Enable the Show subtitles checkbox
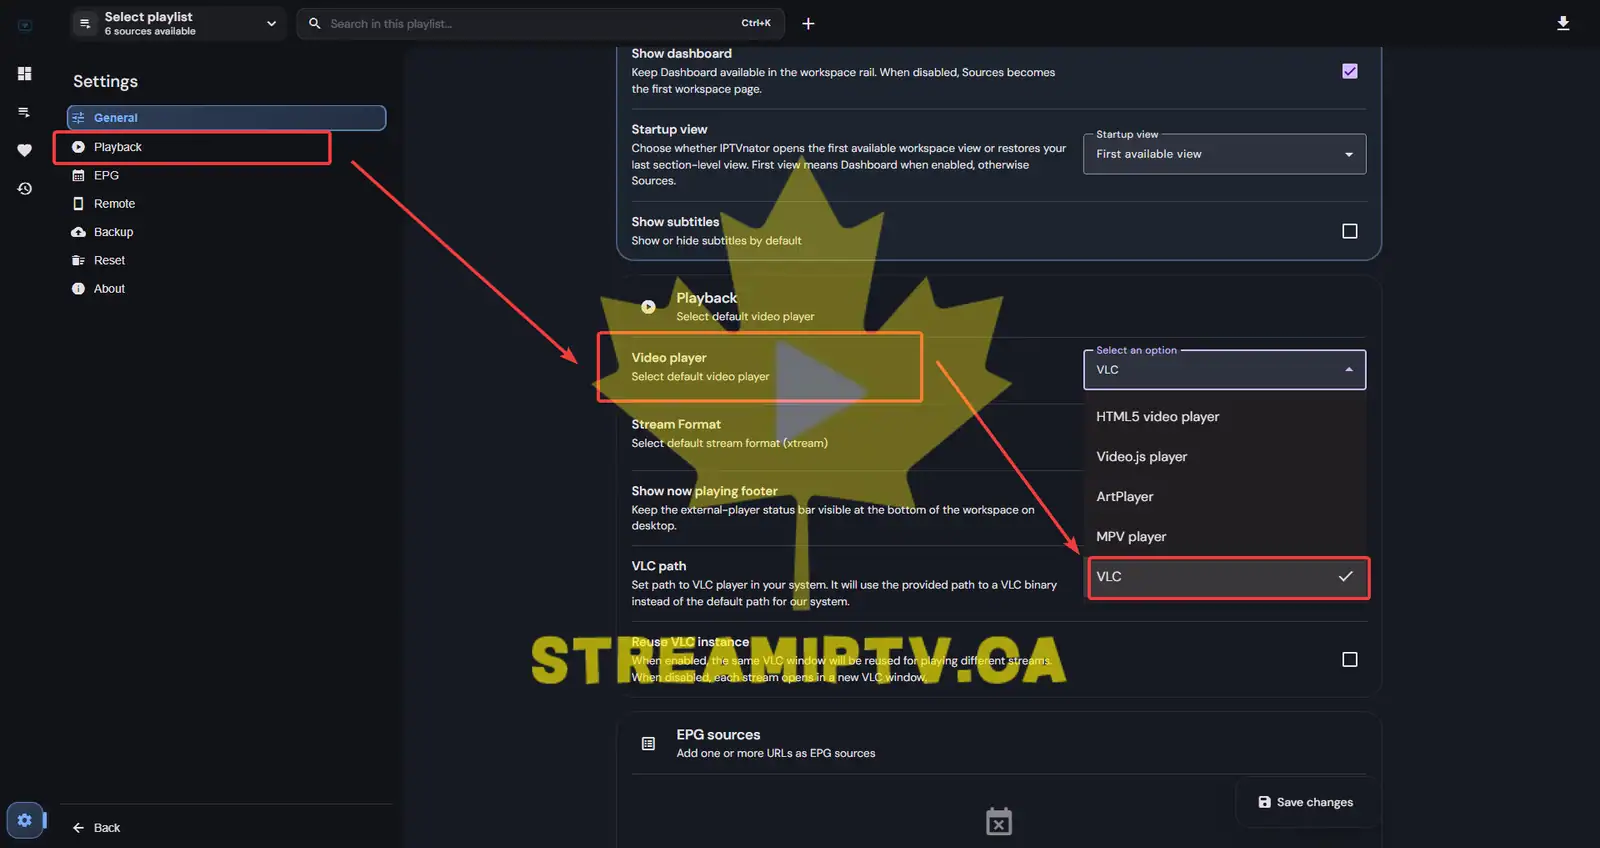Image resolution: width=1600 pixels, height=848 pixels. pyautogui.click(x=1350, y=231)
